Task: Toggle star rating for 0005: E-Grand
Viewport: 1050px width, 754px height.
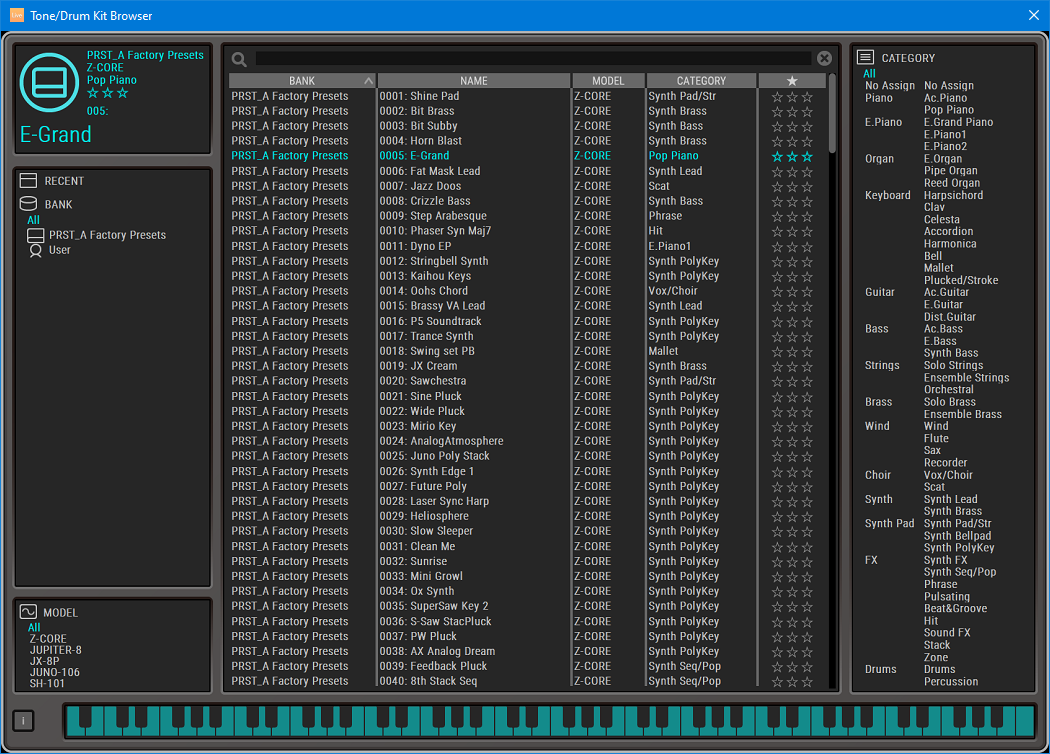Action: 792,156
